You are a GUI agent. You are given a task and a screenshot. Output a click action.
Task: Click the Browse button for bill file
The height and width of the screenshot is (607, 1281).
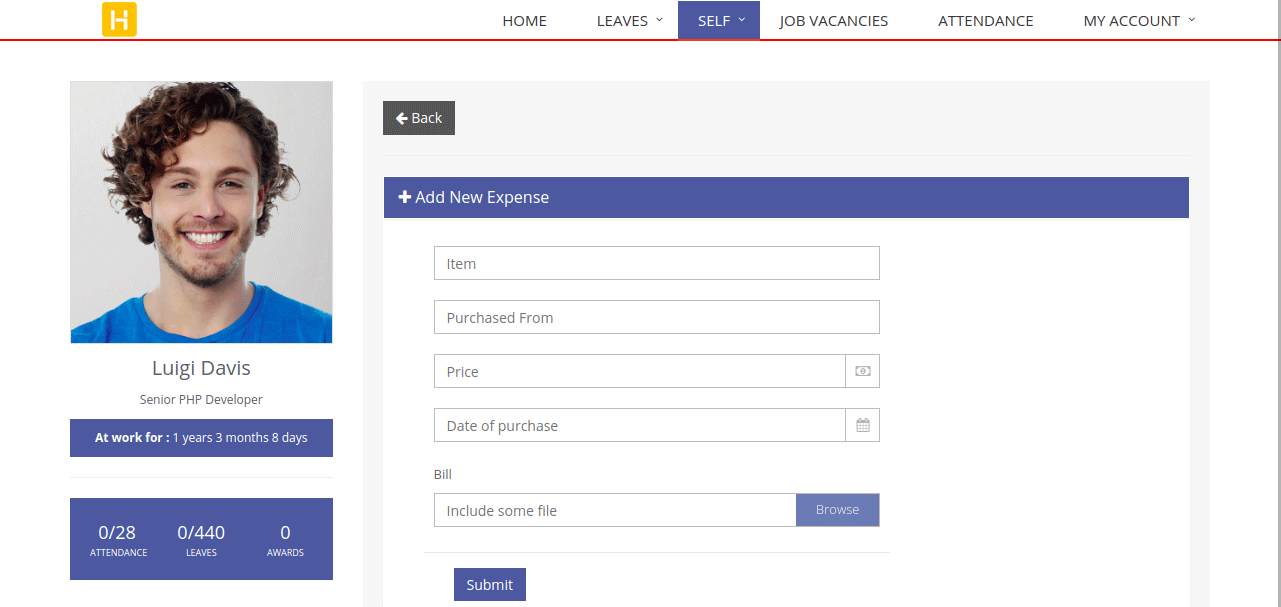[837, 510]
